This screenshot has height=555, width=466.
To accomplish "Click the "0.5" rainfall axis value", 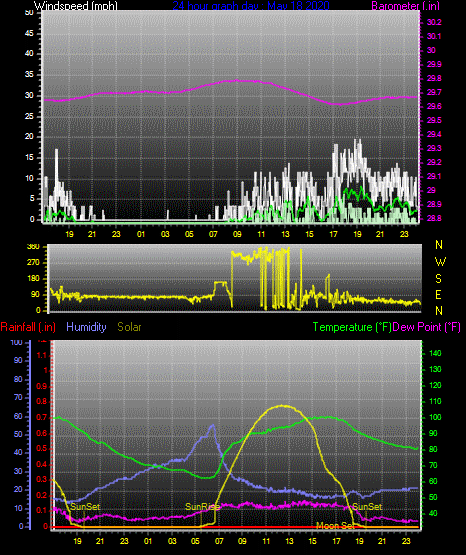I will [42, 448].
